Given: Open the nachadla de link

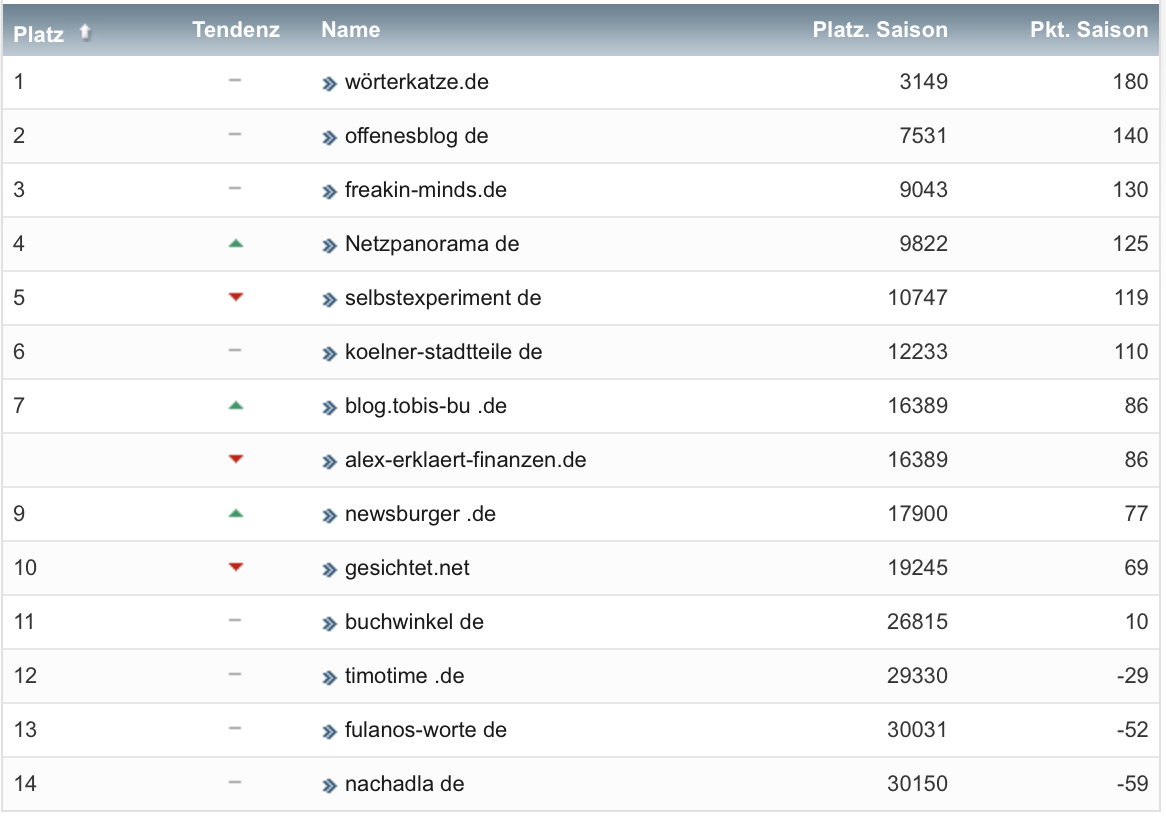Looking at the screenshot, I should point(405,784).
